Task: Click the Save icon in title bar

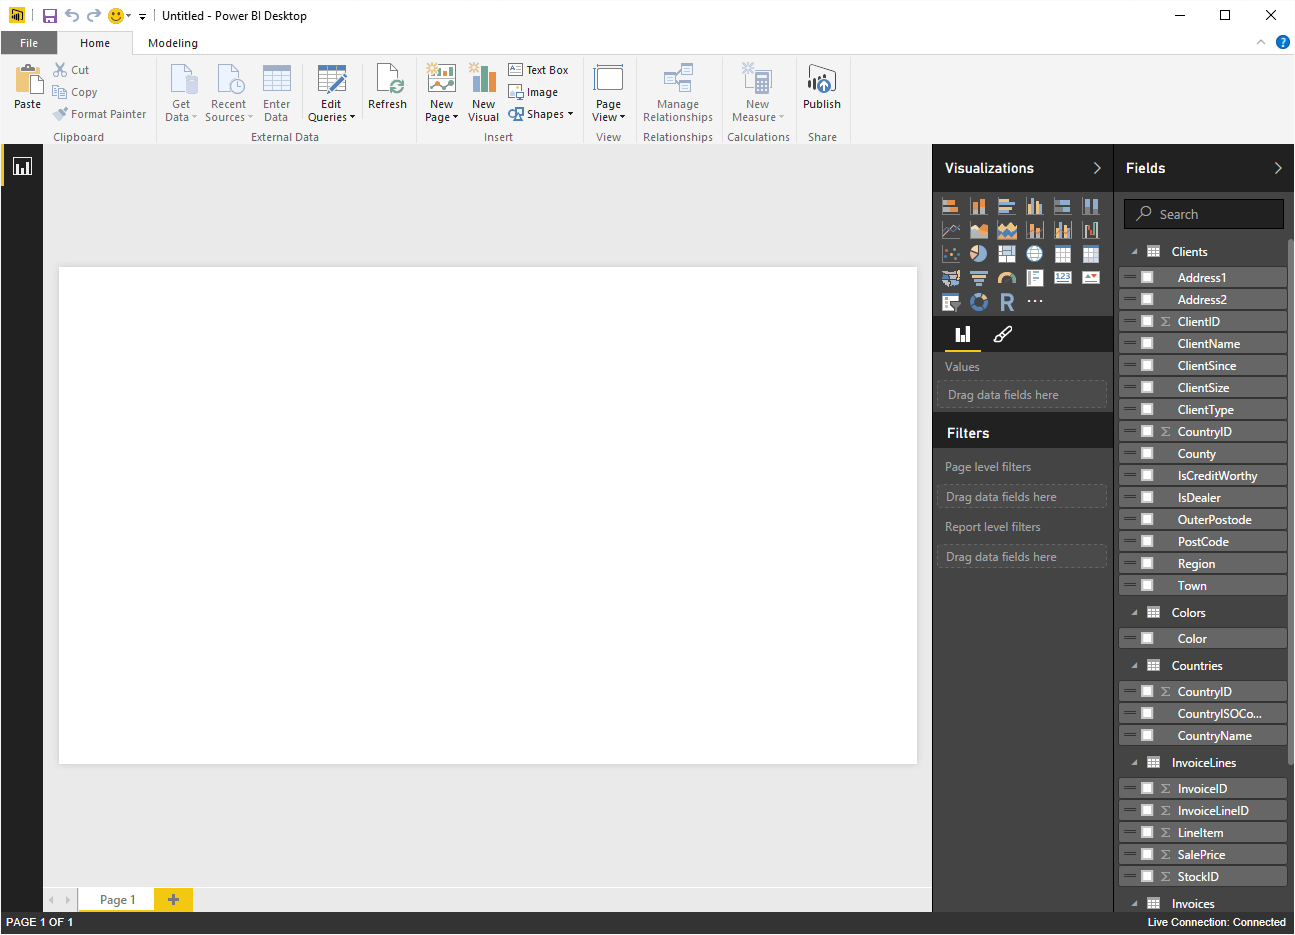Action: (x=50, y=16)
